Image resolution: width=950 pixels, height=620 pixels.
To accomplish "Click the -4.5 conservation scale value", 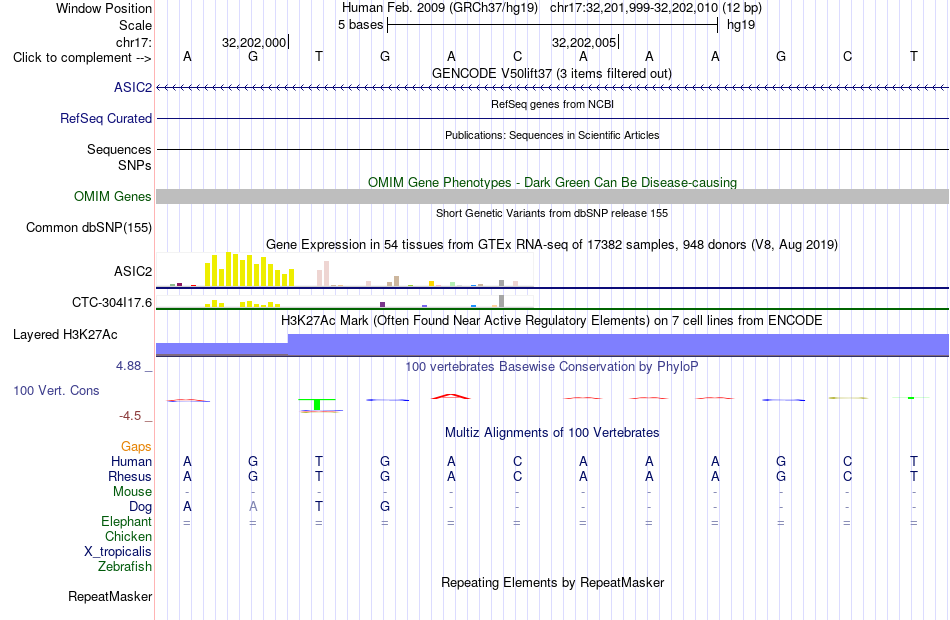I will [x=130, y=416].
